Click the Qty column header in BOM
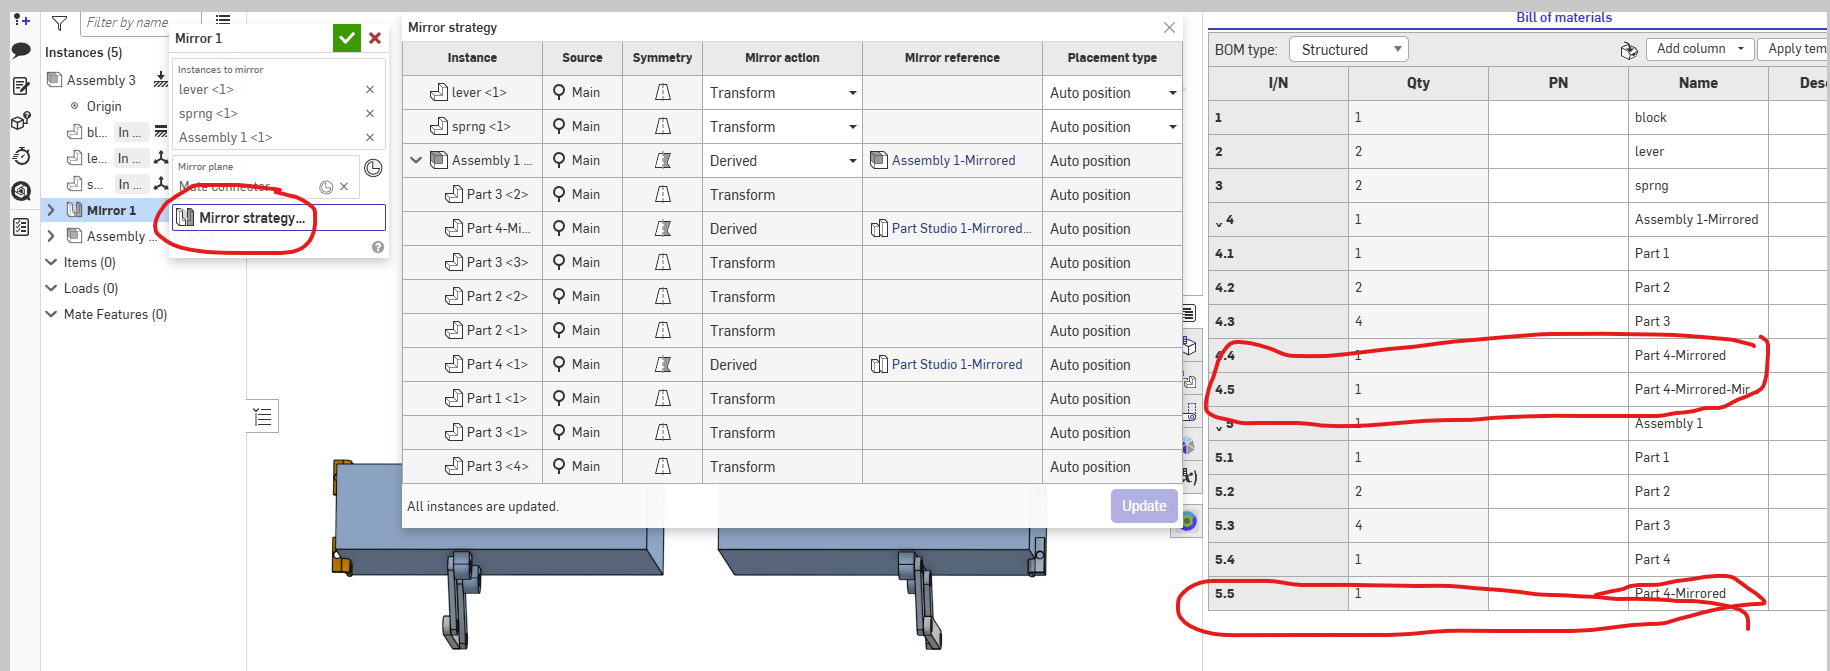Image resolution: width=1830 pixels, height=671 pixels. [1418, 83]
